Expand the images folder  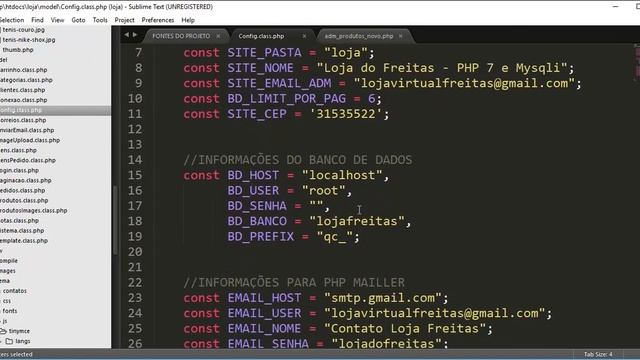coord(8,271)
